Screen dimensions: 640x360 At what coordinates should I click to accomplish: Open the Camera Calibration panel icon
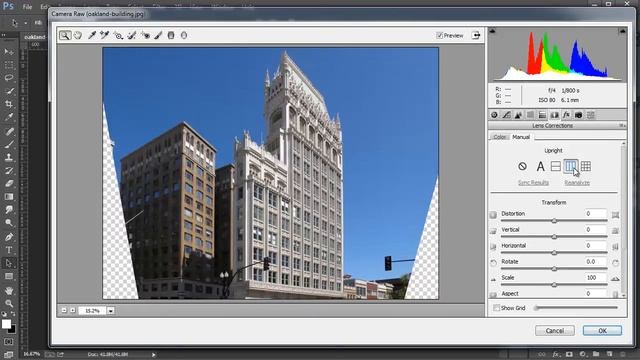578,115
